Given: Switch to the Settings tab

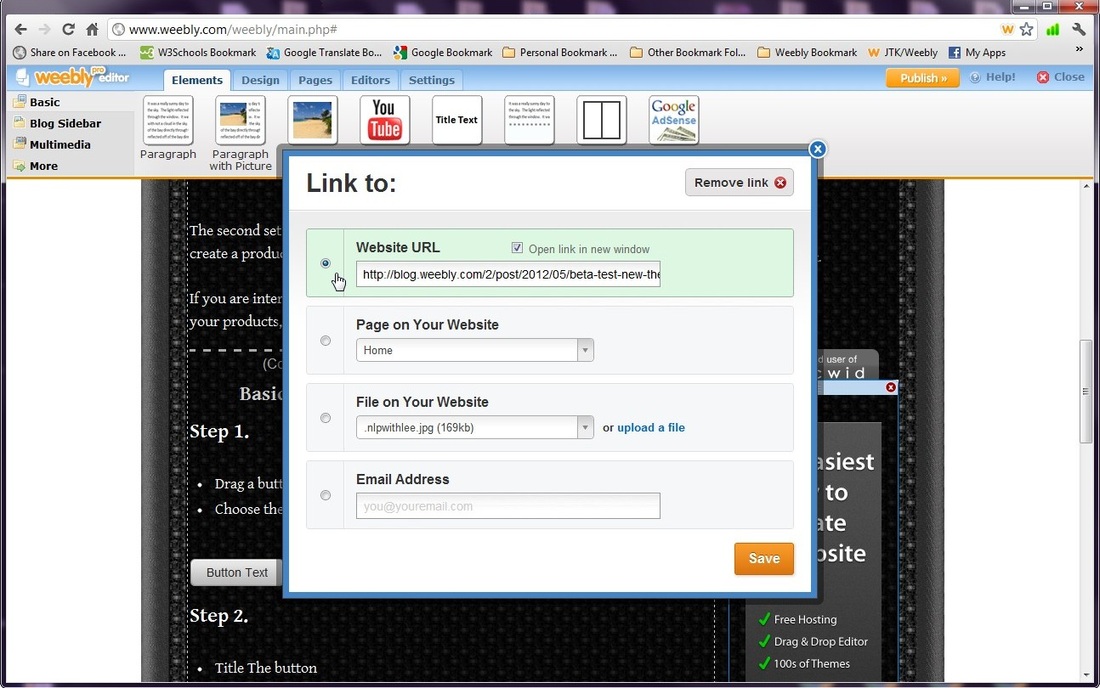Looking at the screenshot, I should coord(431,80).
